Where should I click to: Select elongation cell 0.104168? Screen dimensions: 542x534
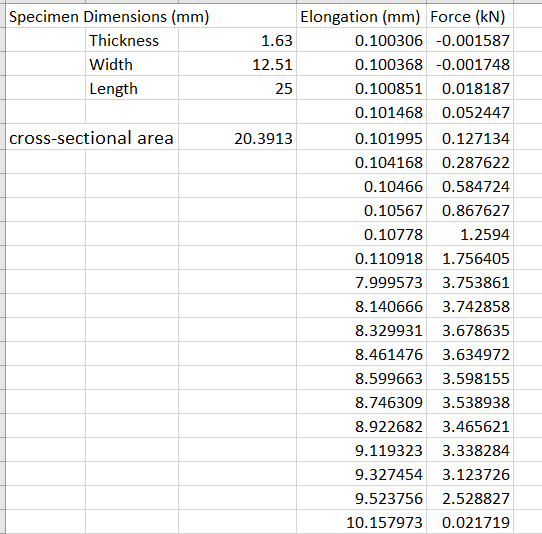362,162
